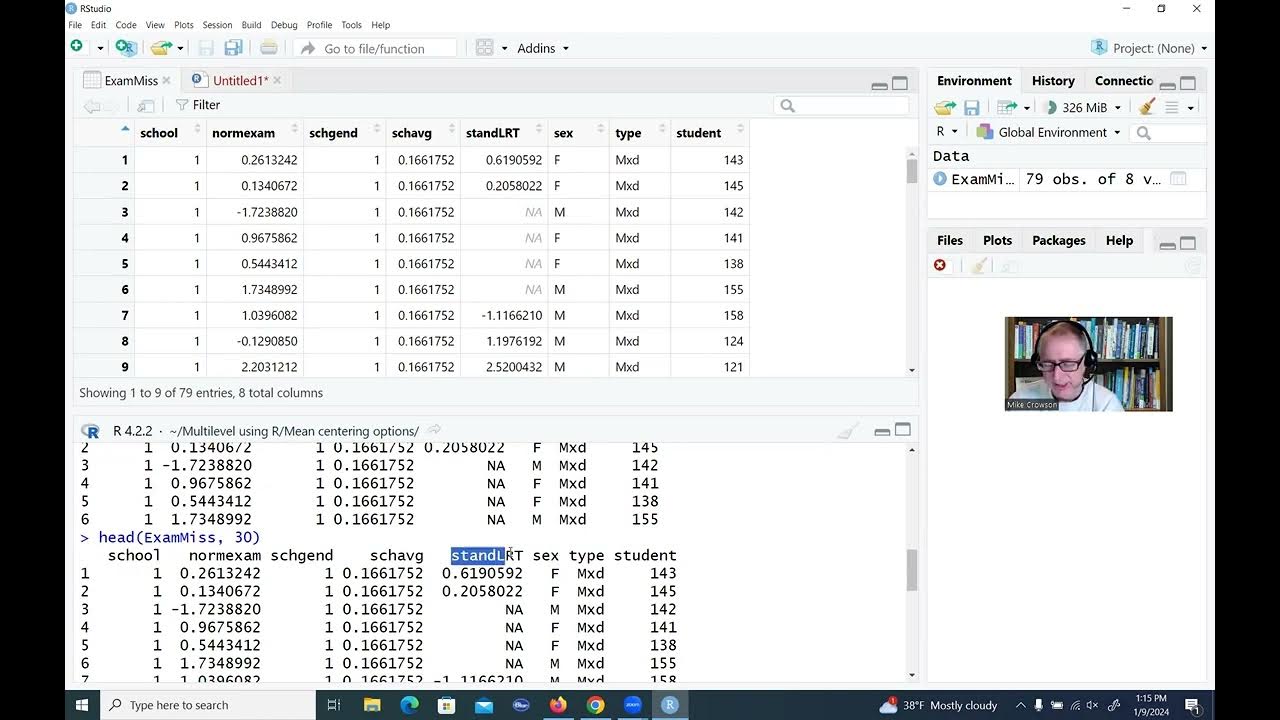Viewport: 1280px width, 720px height.
Task: Click the Open File folder icon
Action: pyautogui.click(x=160, y=47)
